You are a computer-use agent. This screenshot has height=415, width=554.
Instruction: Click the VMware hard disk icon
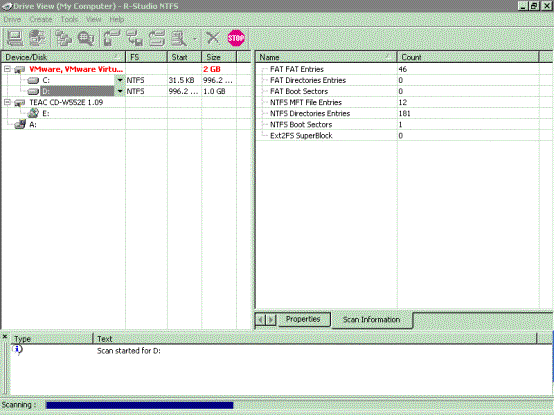tap(19, 69)
